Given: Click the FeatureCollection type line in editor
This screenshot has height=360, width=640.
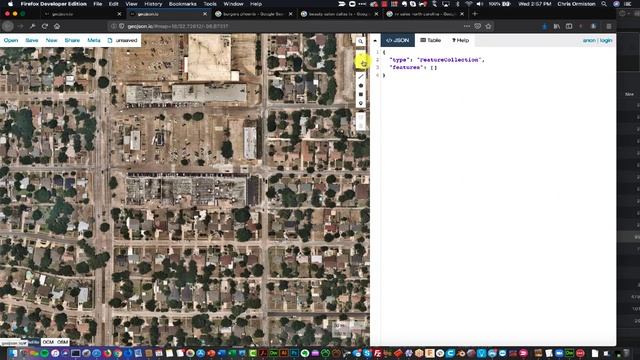Looking at the screenshot, I should pyautogui.click(x=437, y=60).
